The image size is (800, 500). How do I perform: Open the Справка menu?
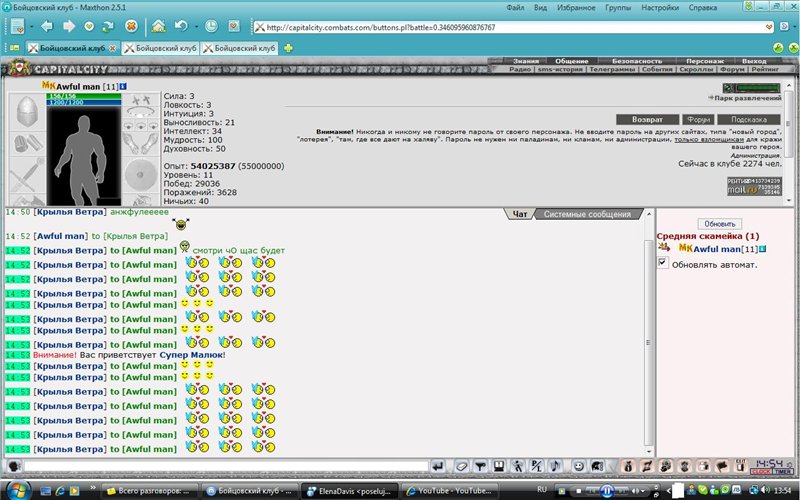pyautogui.click(x=703, y=8)
